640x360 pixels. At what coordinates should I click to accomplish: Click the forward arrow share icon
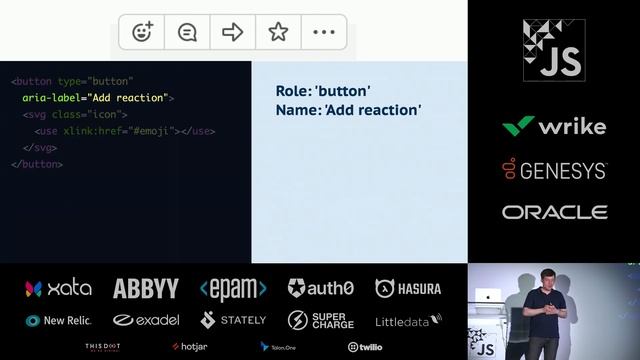pyautogui.click(x=233, y=32)
